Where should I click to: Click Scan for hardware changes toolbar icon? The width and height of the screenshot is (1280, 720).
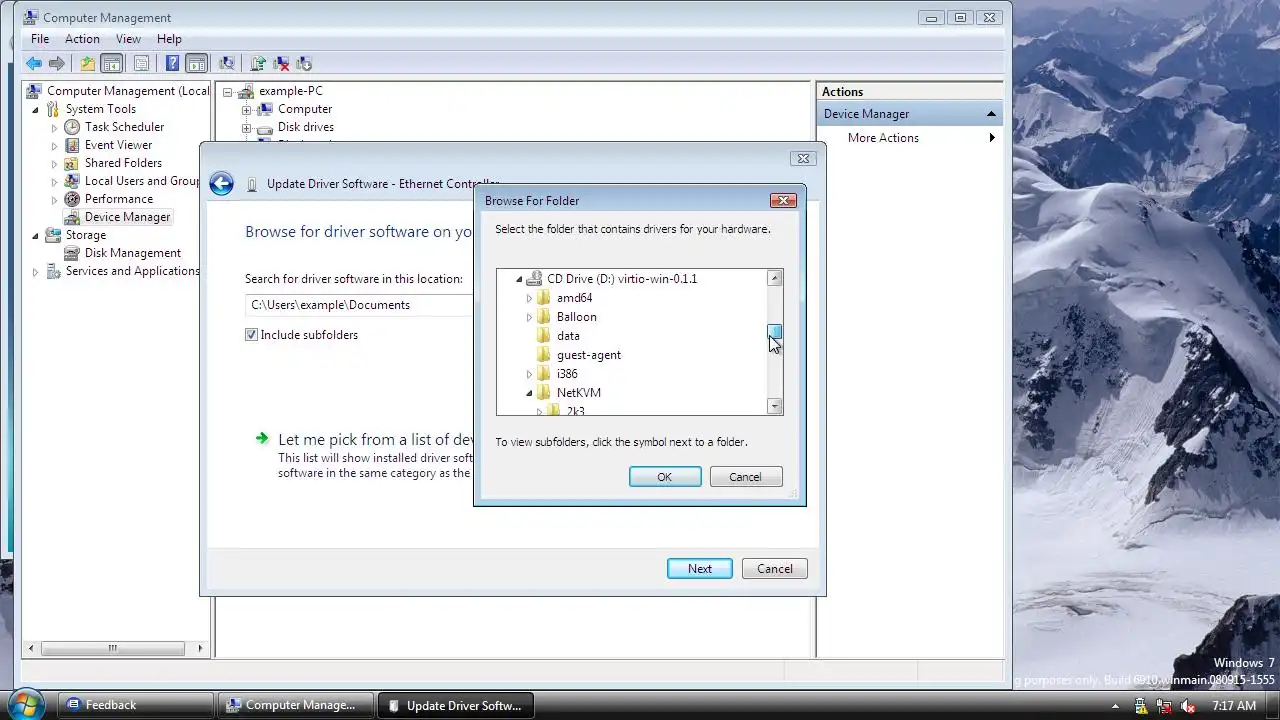pyautogui.click(x=227, y=63)
